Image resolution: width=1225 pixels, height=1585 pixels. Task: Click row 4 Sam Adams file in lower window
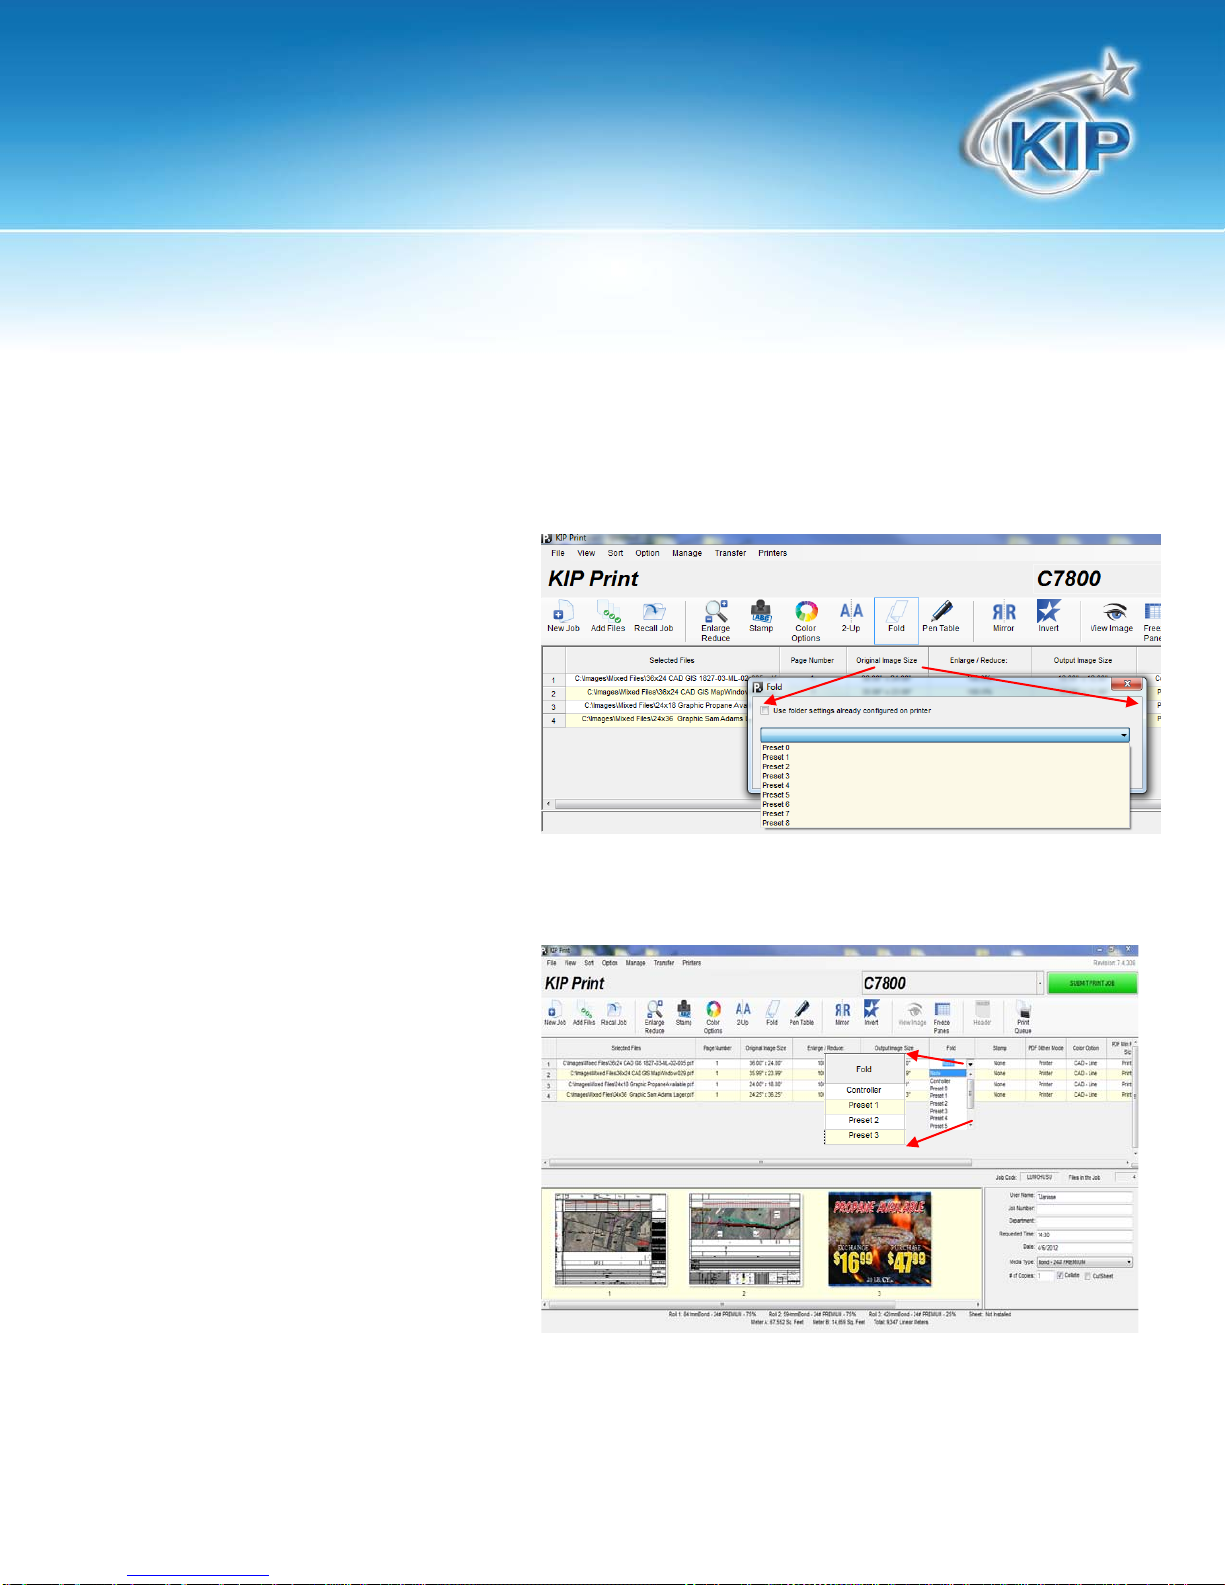click(x=630, y=1095)
